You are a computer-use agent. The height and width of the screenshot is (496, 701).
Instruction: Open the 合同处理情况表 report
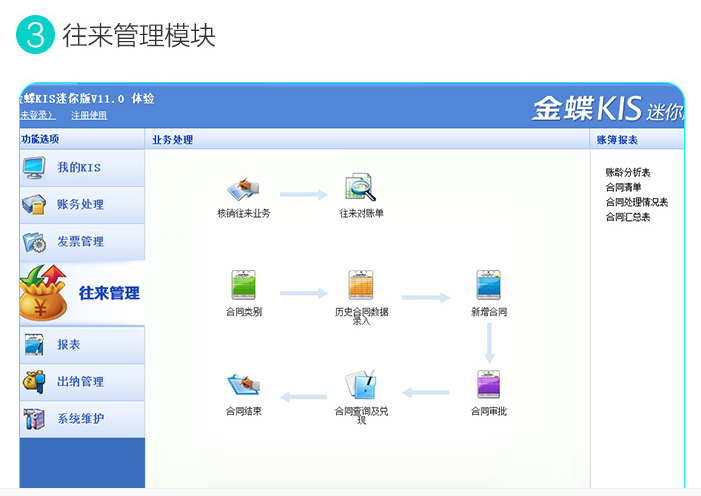636,202
